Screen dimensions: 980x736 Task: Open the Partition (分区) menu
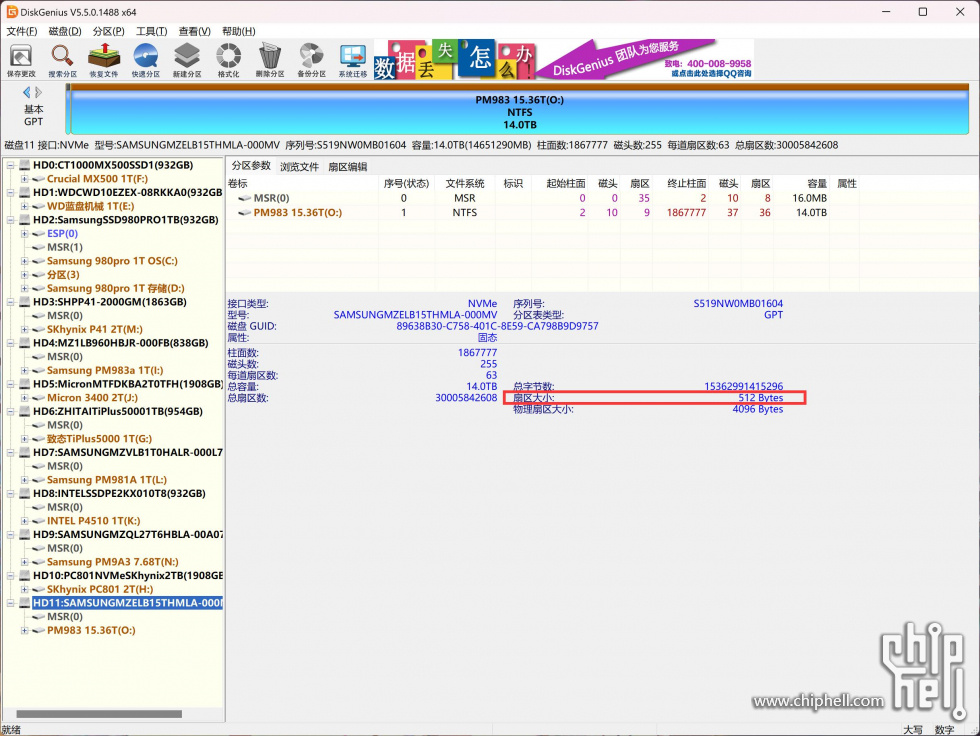point(108,31)
